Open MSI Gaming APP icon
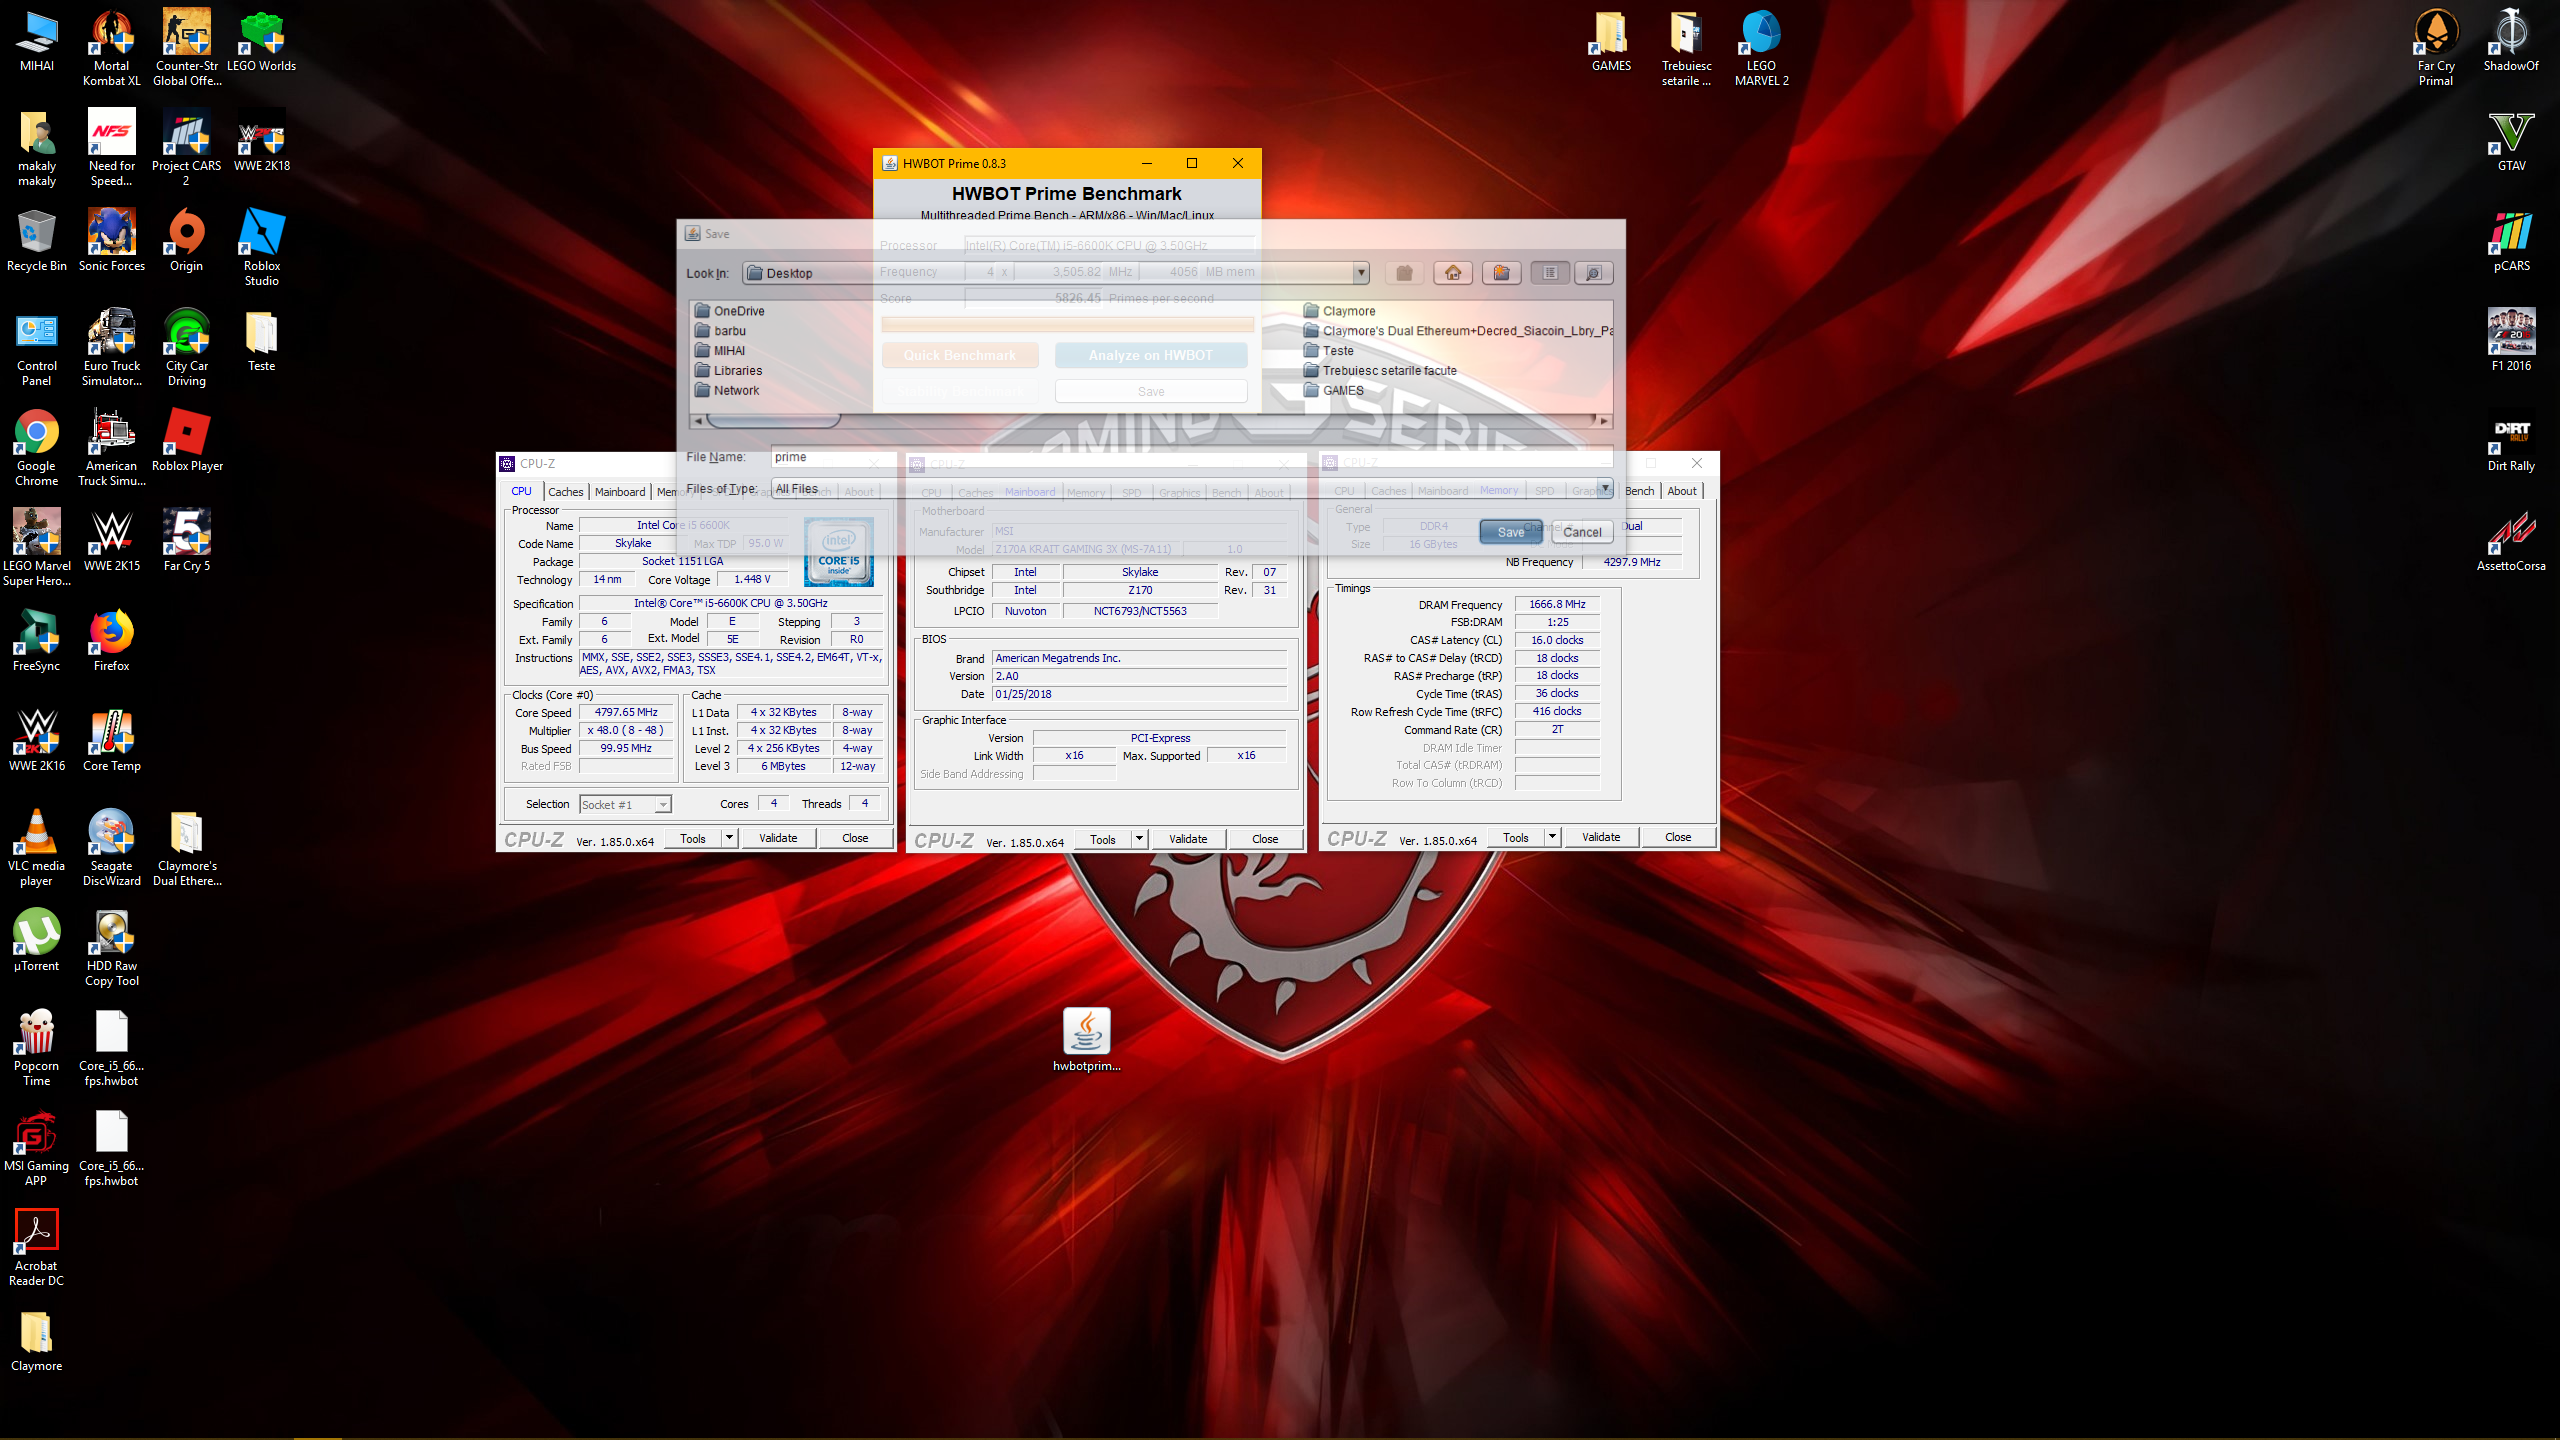This screenshot has height=1440, width=2560. pyautogui.click(x=37, y=1147)
